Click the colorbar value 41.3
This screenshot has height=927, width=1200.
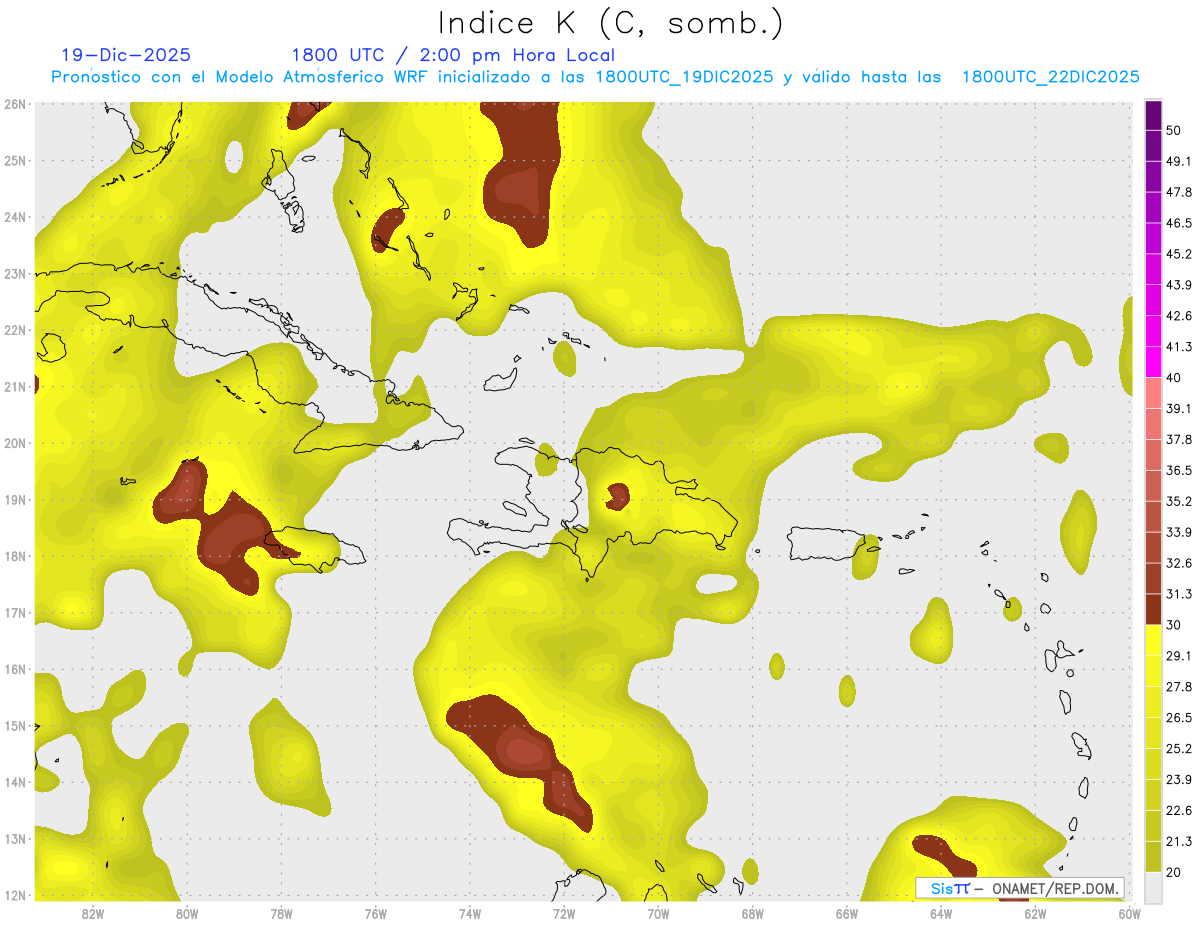point(1179,347)
